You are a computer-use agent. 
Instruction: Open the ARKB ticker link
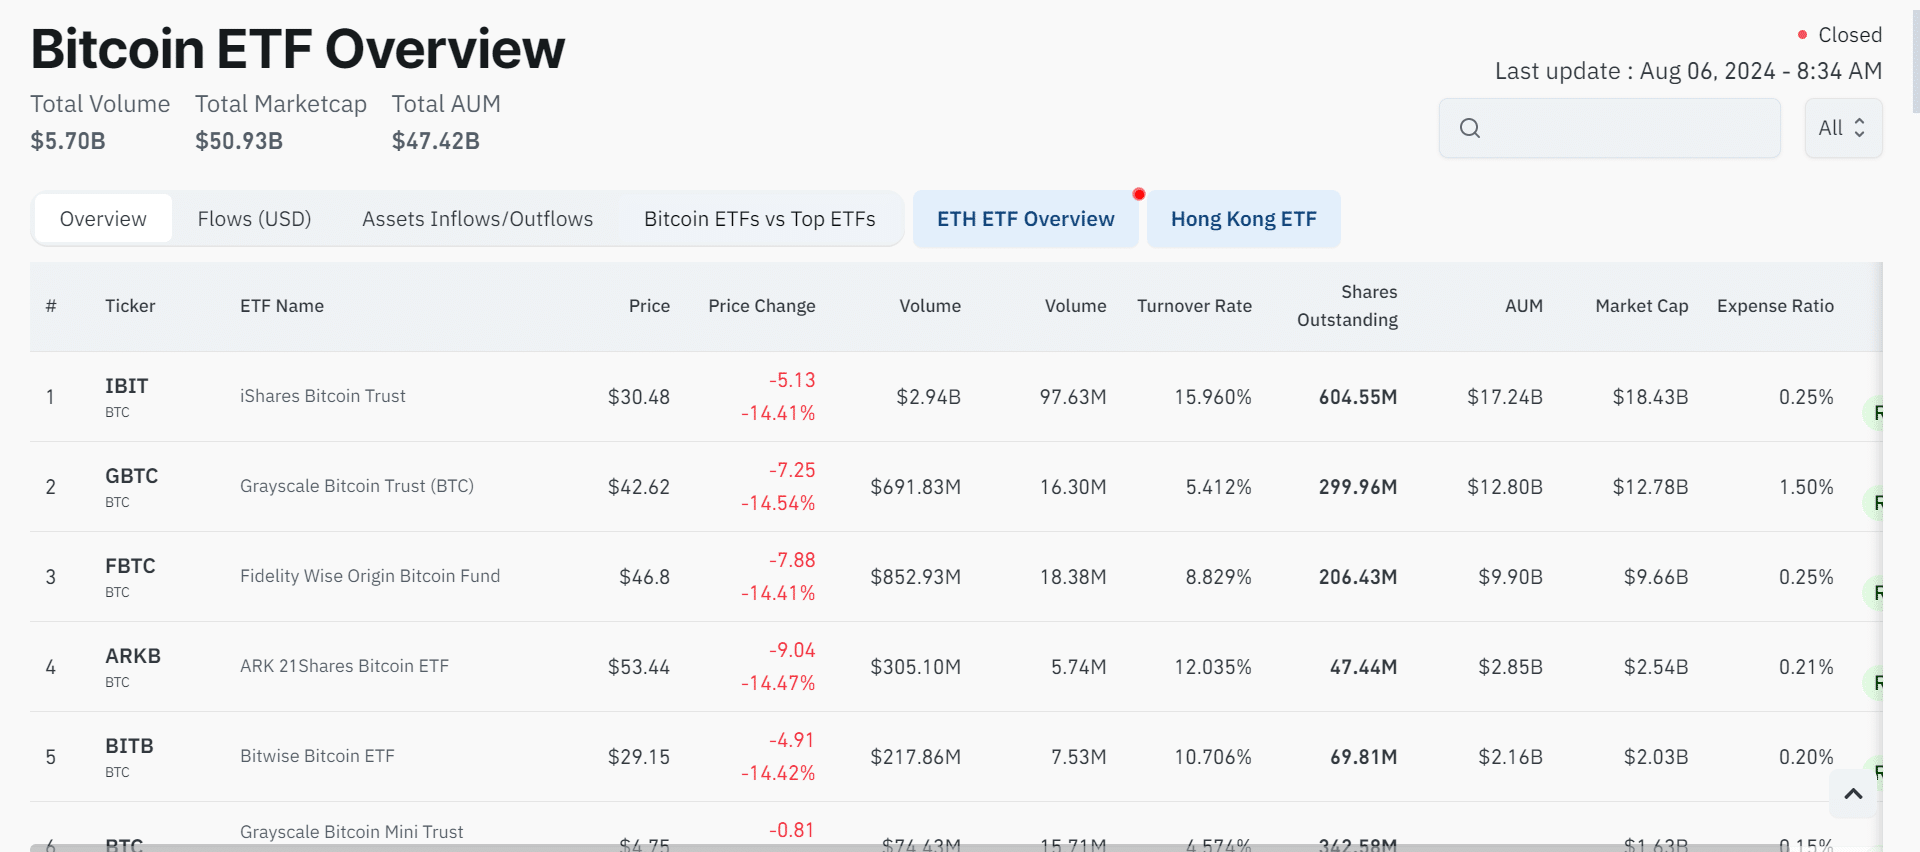click(132, 656)
